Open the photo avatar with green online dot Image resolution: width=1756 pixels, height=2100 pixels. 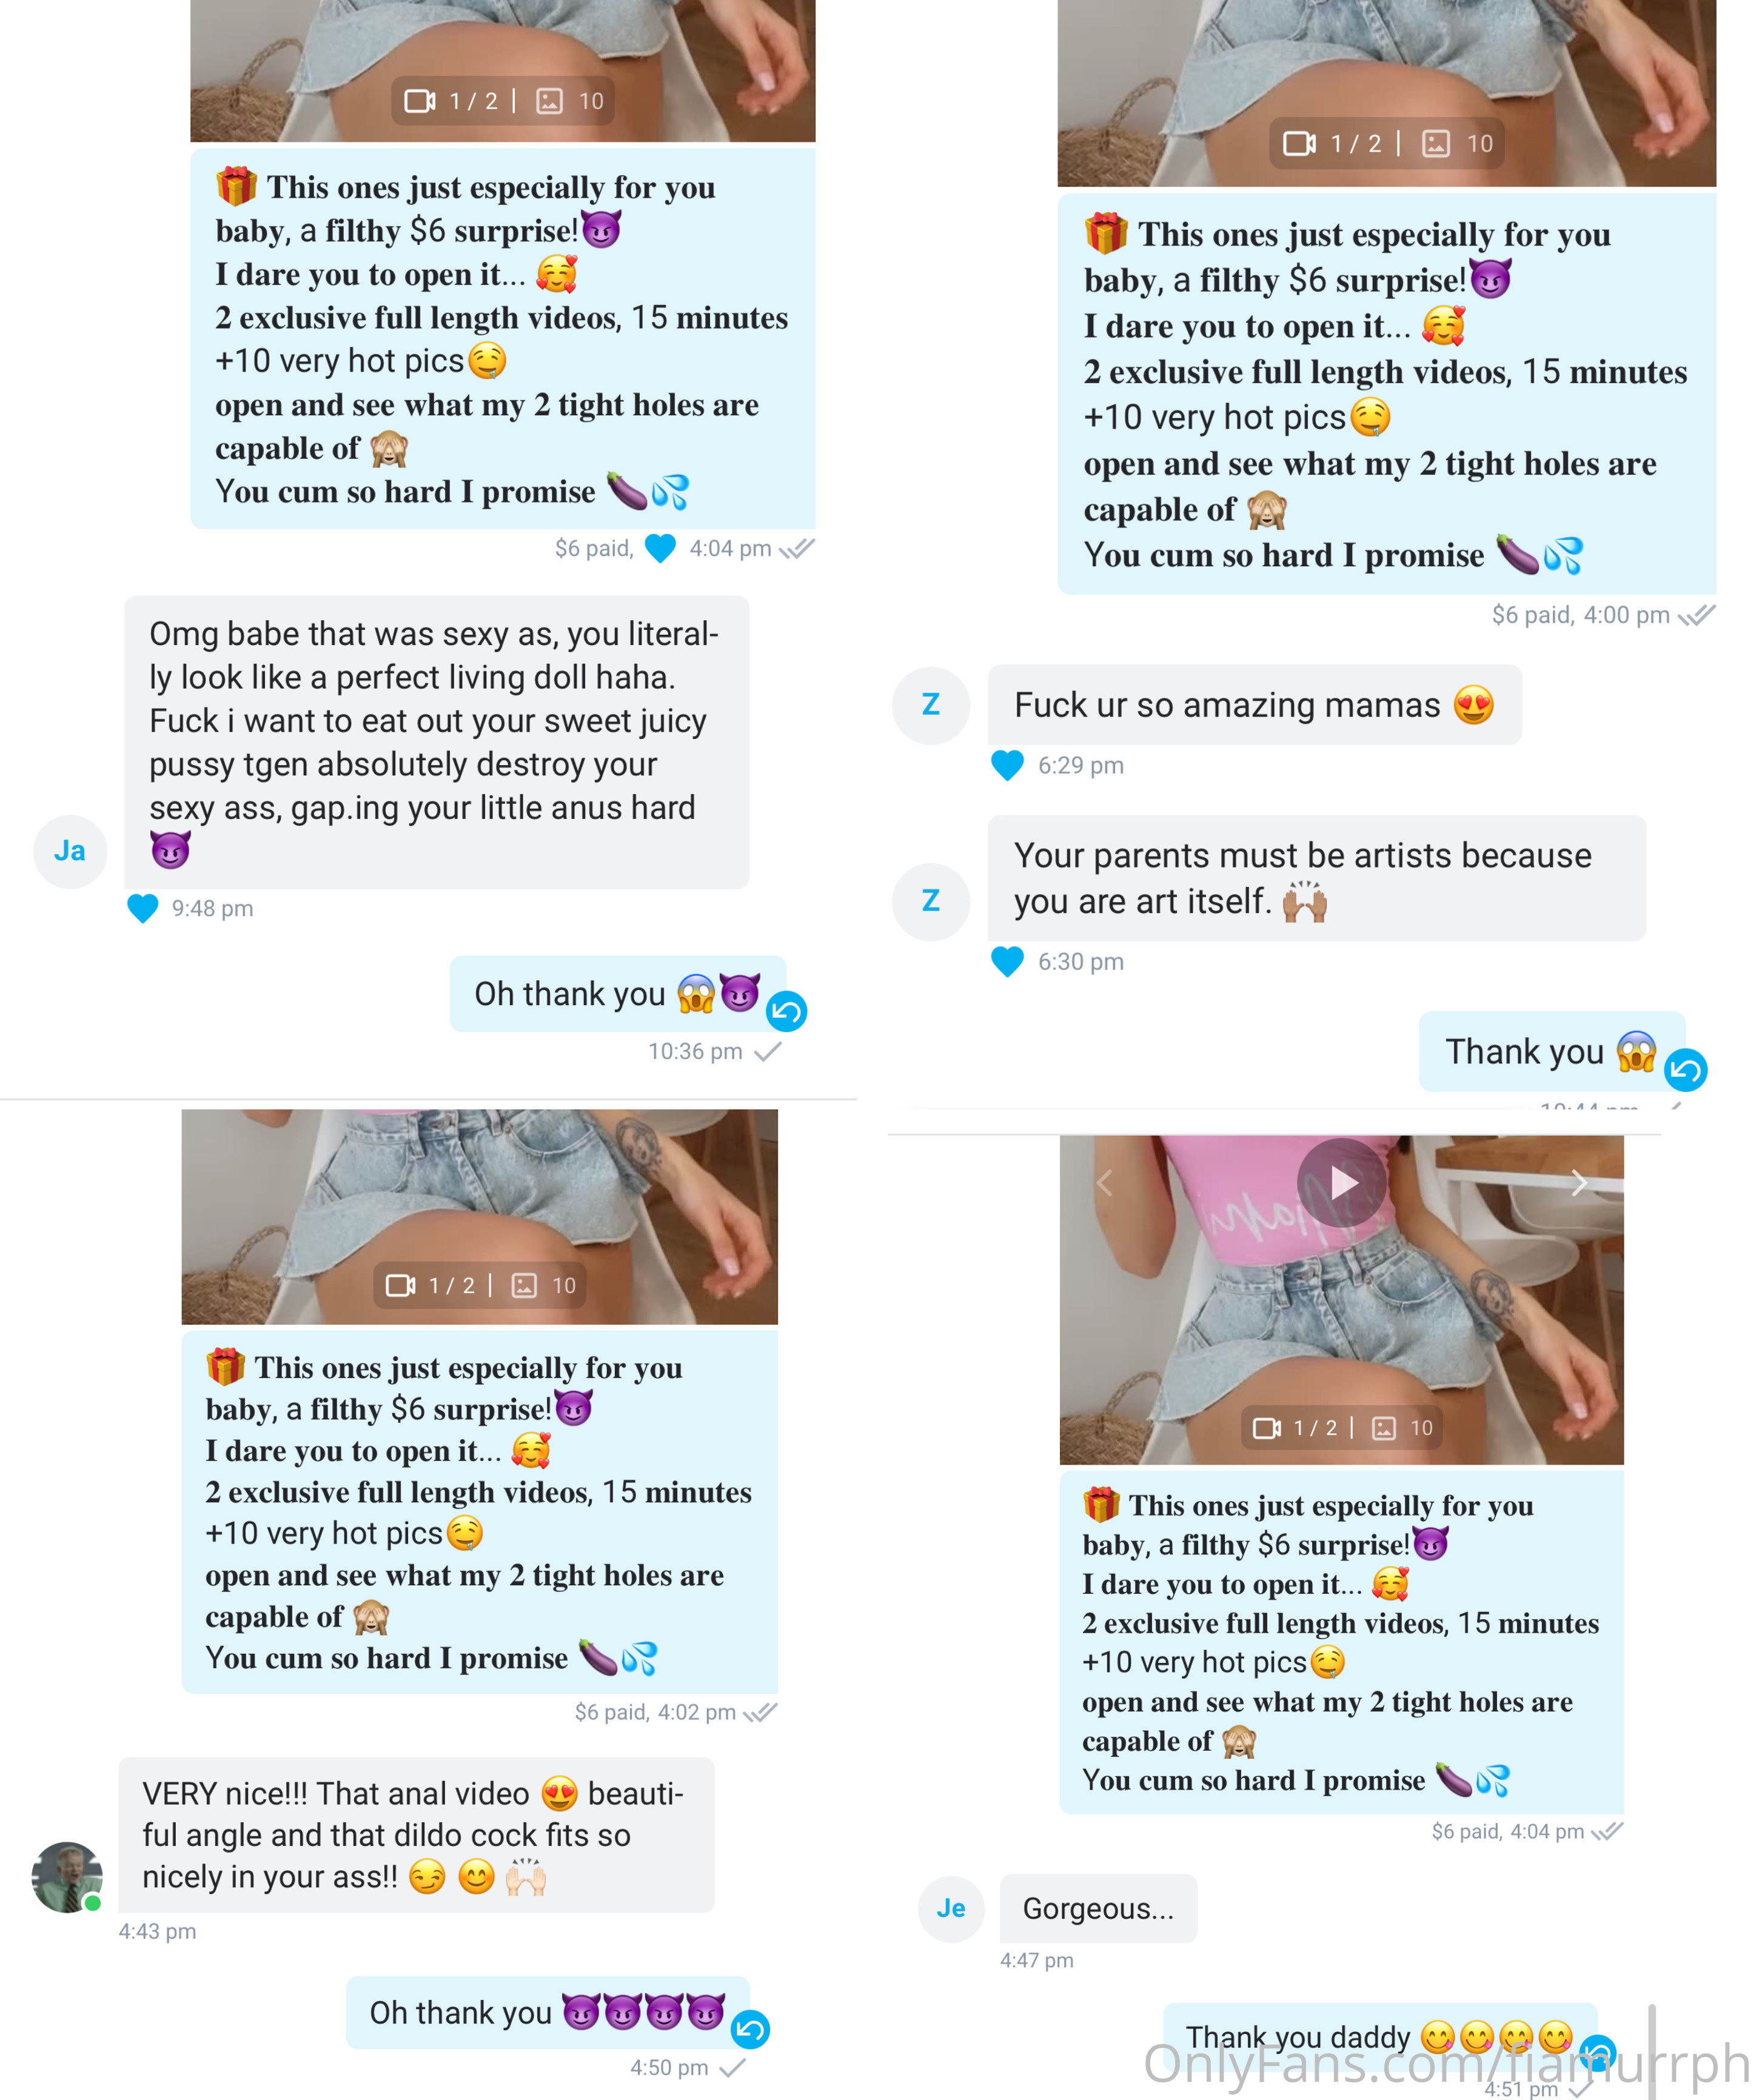tap(67, 1877)
